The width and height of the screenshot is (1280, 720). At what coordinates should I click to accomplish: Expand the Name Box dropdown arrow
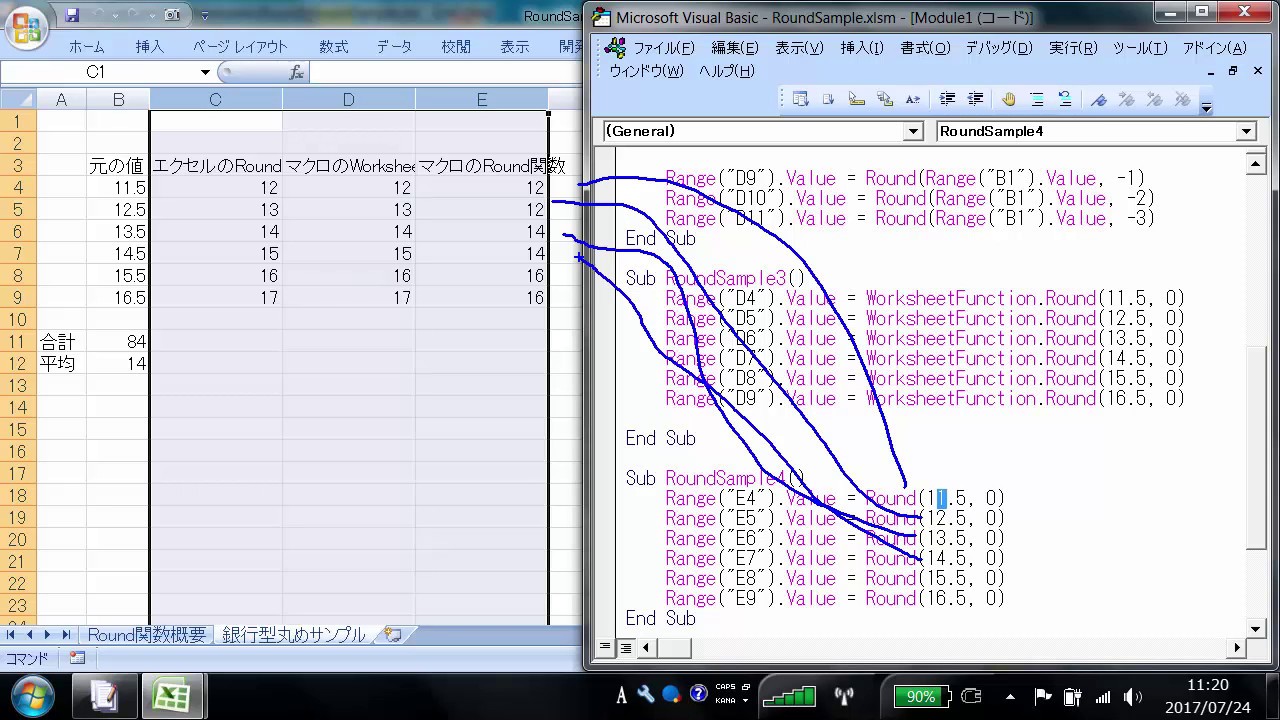[x=205, y=72]
